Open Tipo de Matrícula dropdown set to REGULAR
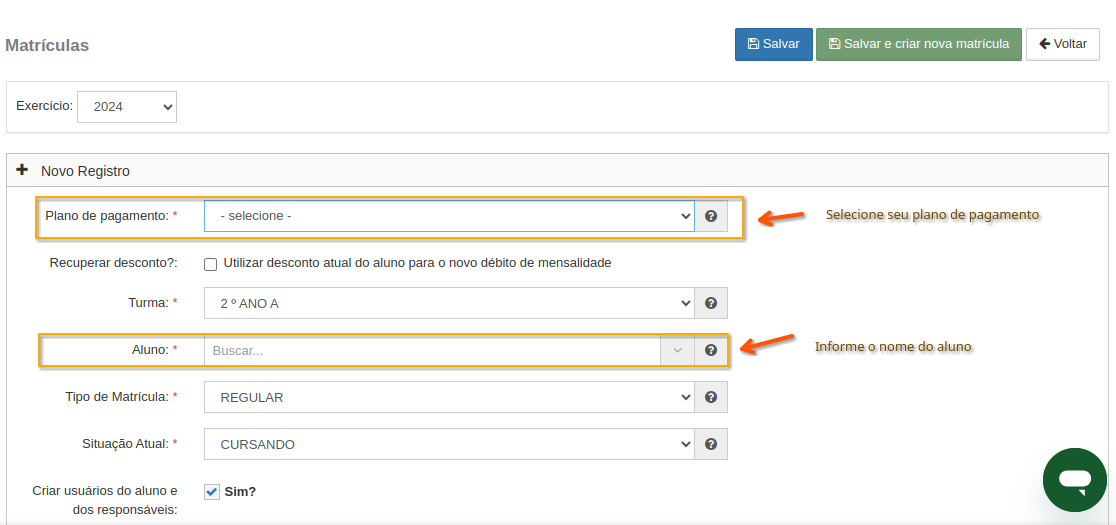The width and height of the screenshot is (1116, 525). (449, 397)
